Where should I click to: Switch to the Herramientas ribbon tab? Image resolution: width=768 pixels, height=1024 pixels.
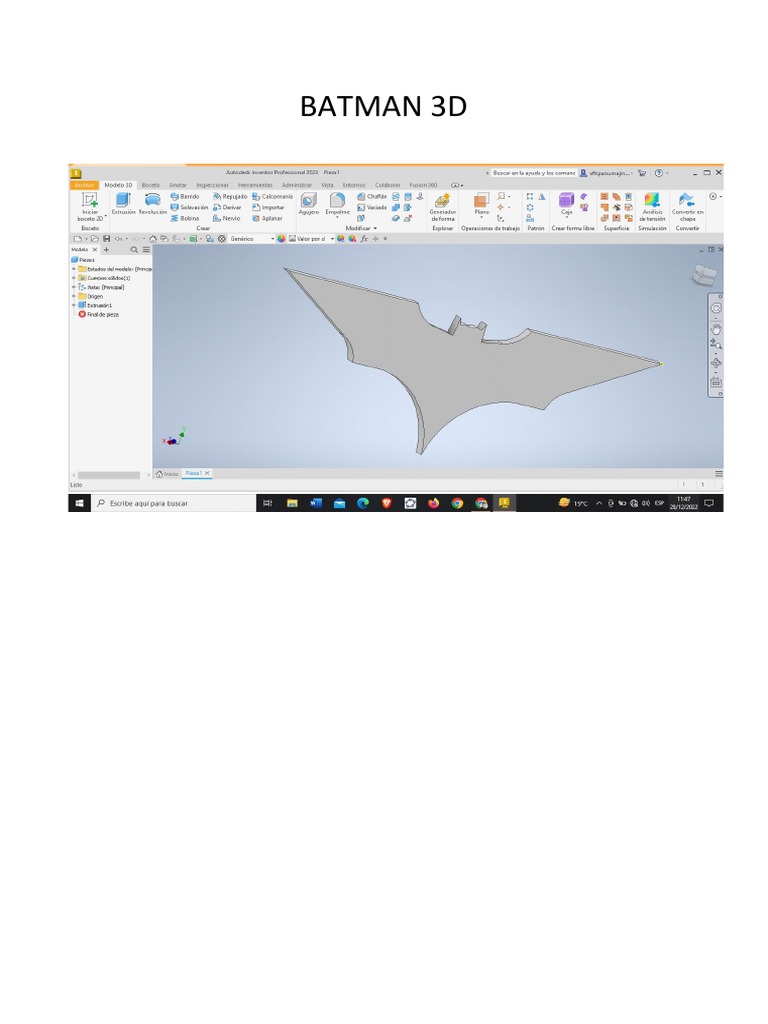(255, 185)
